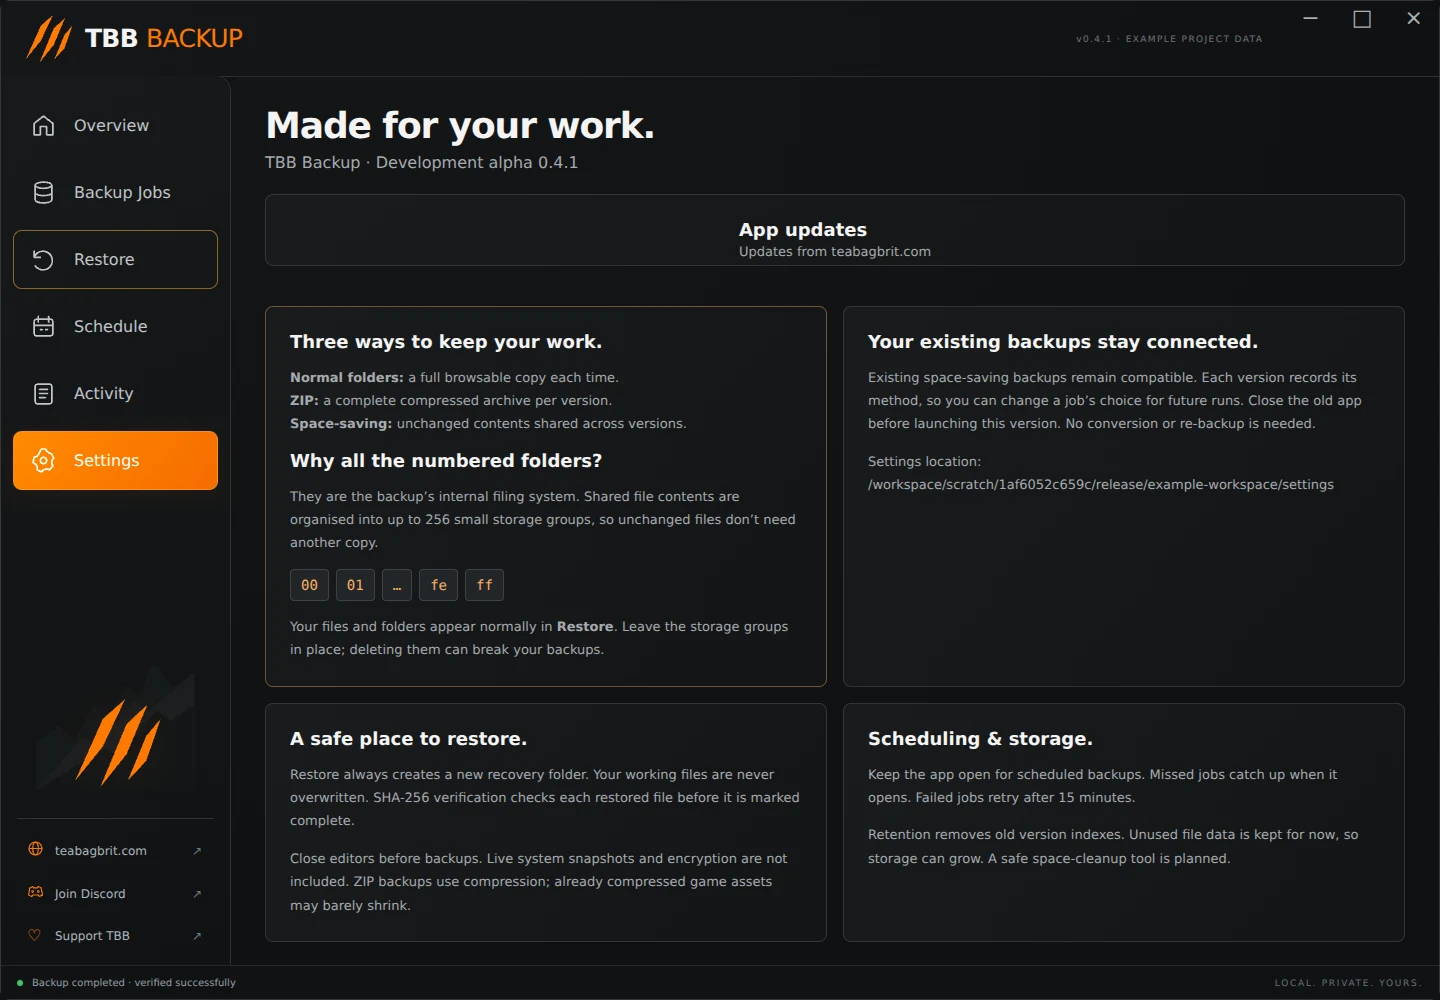
Task: Click "Backup completed · verified successfully" status text
Action: click(134, 983)
